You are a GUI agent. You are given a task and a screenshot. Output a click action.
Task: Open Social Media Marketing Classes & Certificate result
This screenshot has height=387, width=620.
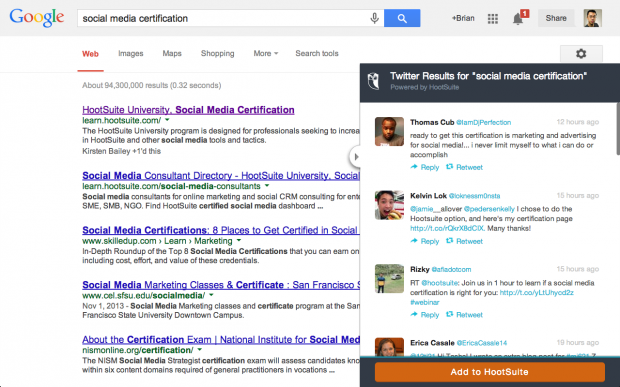click(221, 285)
